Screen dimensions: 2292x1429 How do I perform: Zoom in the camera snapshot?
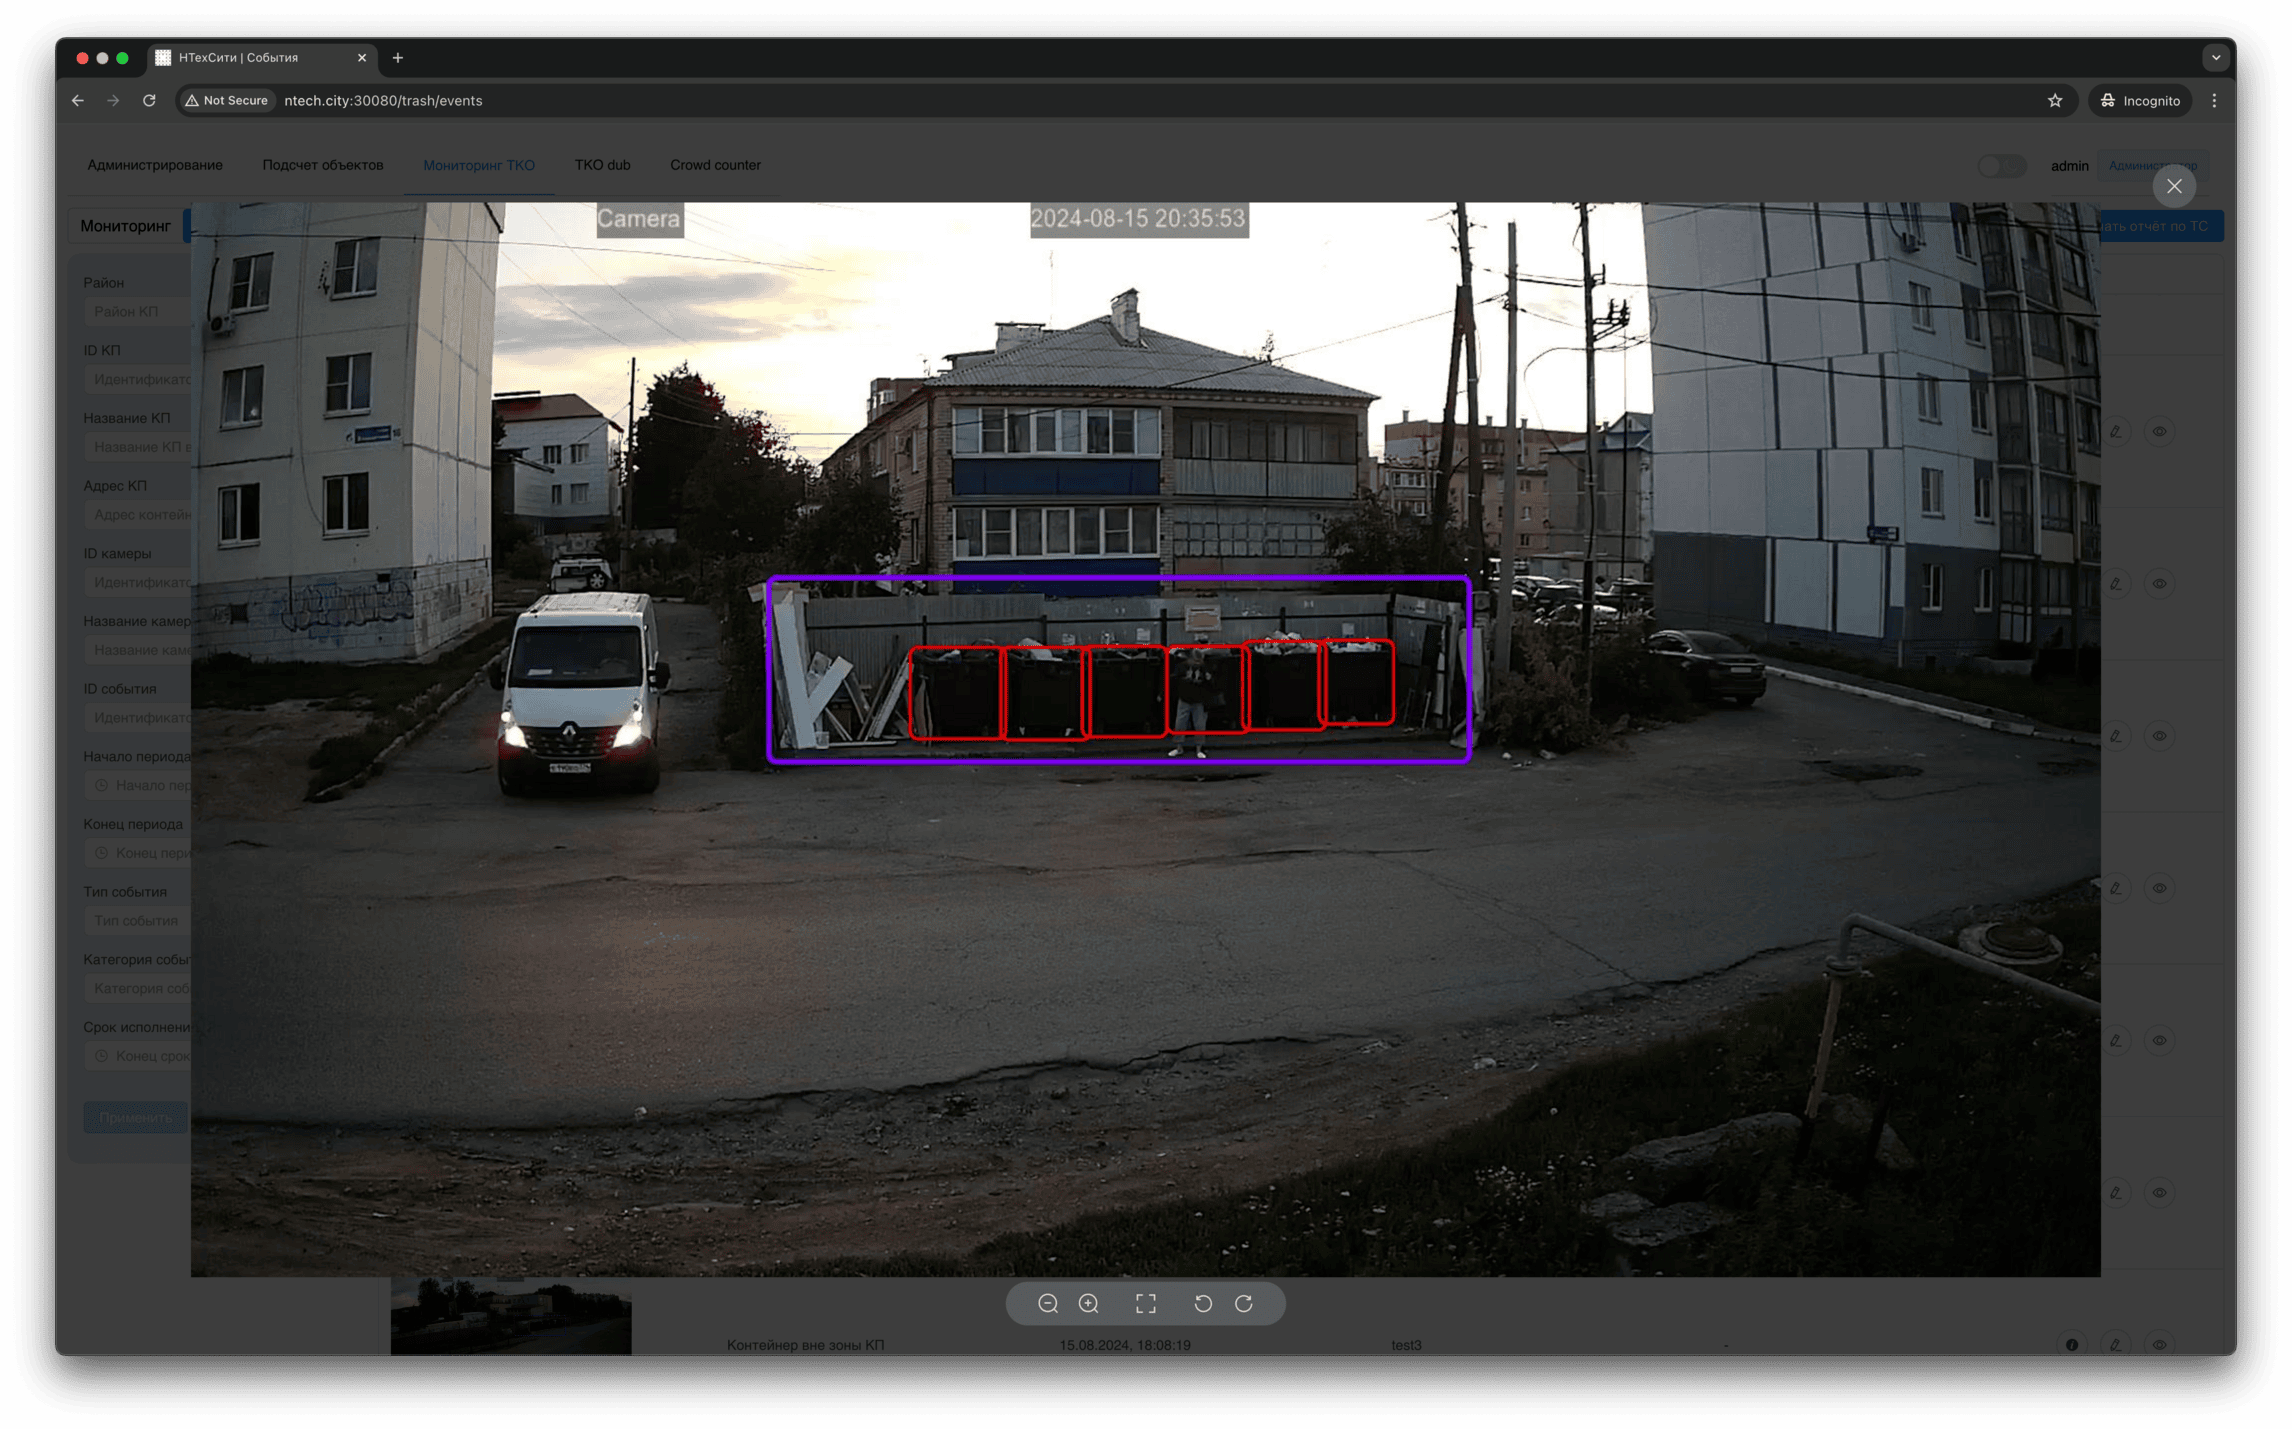point(1089,1303)
